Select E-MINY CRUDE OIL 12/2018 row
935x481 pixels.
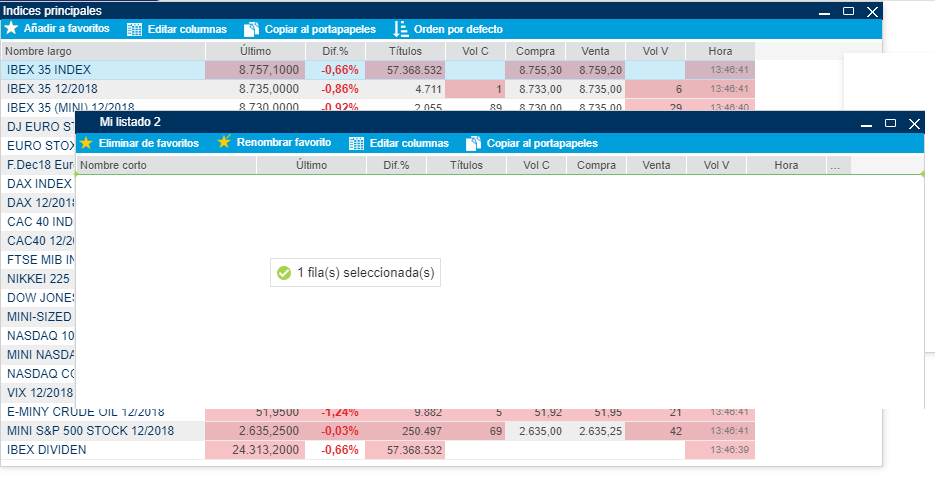378,412
